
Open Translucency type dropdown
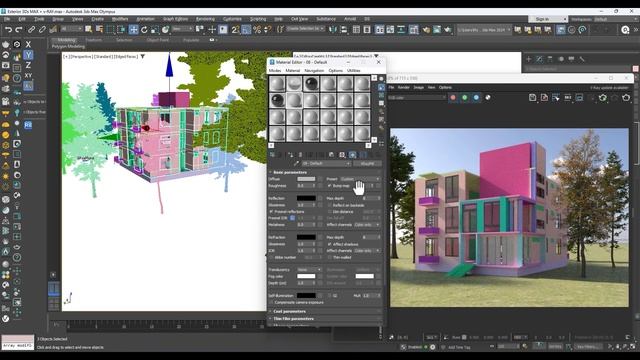click(x=309, y=270)
